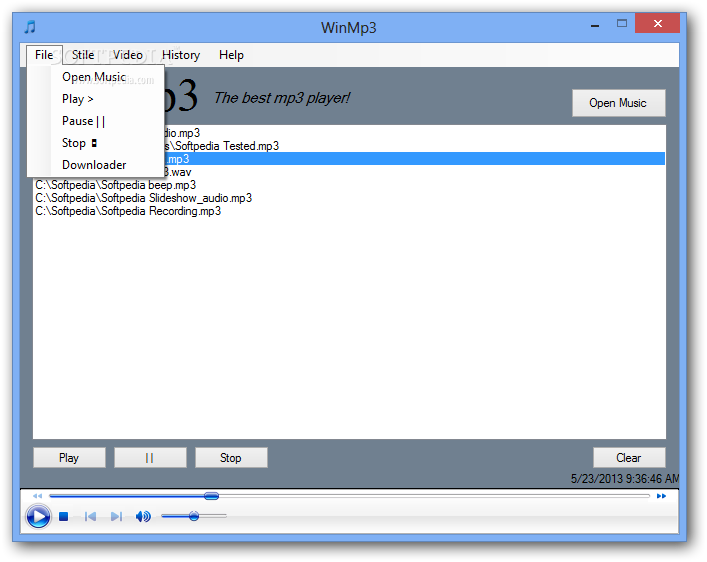The image size is (707, 562).
Task: Click the square stop icon in media bar
Action: pyautogui.click(x=64, y=516)
